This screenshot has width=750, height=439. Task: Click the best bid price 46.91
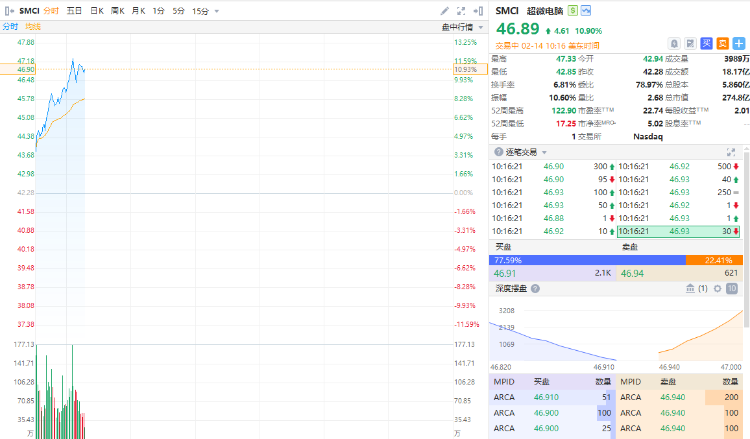click(505, 274)
